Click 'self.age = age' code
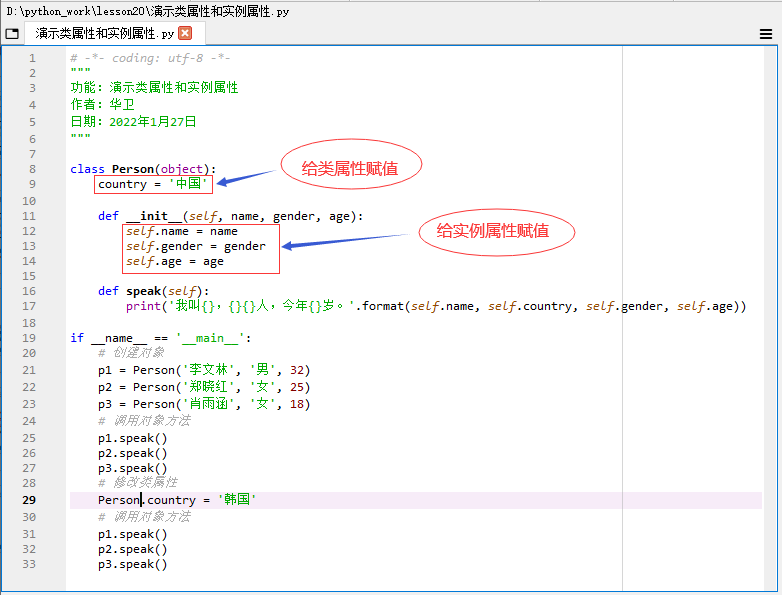Screen dimensions: 782x595 (x=175, y=261)
